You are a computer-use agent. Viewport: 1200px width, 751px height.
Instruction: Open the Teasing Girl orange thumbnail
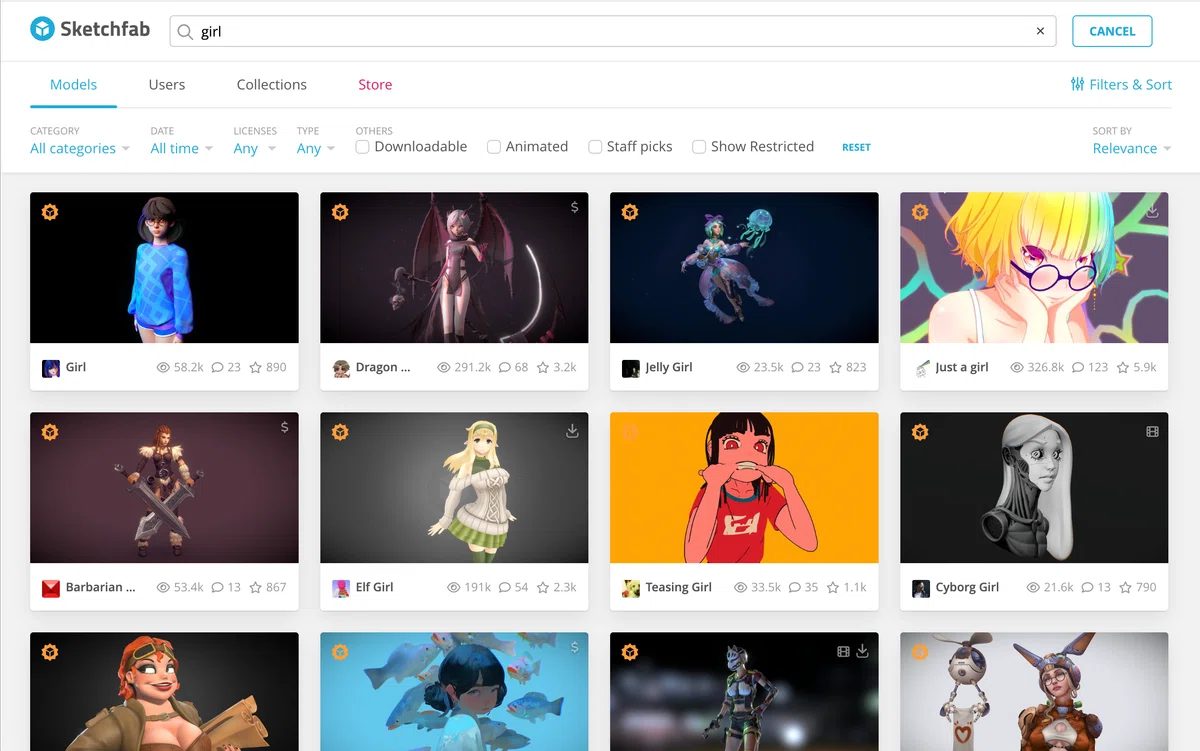pos(744,488)
